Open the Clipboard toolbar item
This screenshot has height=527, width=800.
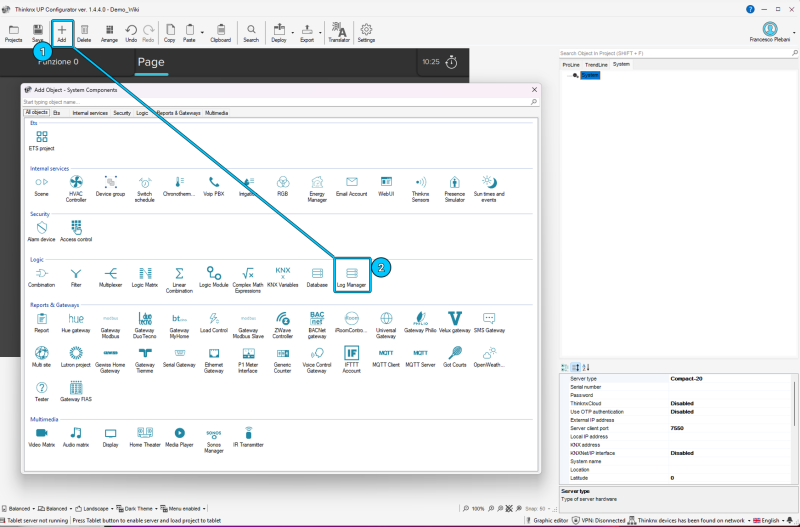pos(220,34)
